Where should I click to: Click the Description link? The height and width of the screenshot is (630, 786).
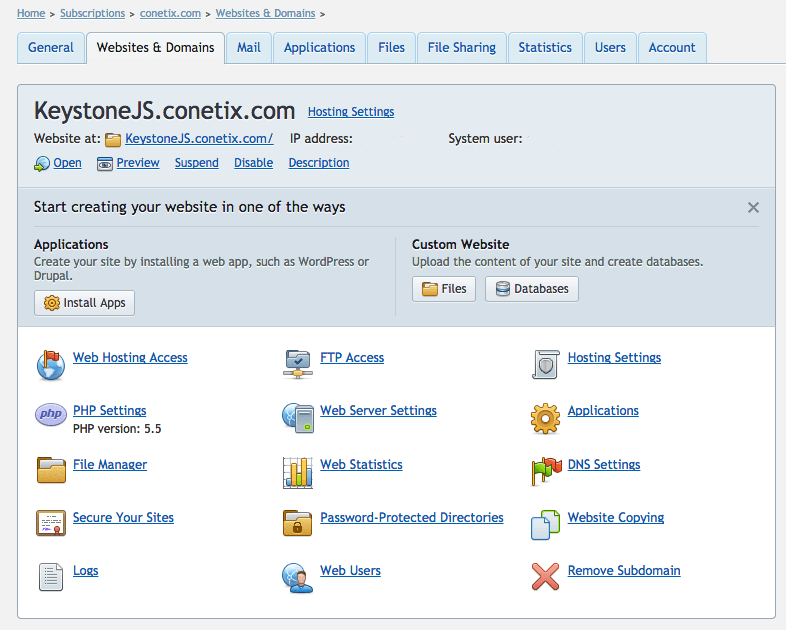click(x=319, y=163)
